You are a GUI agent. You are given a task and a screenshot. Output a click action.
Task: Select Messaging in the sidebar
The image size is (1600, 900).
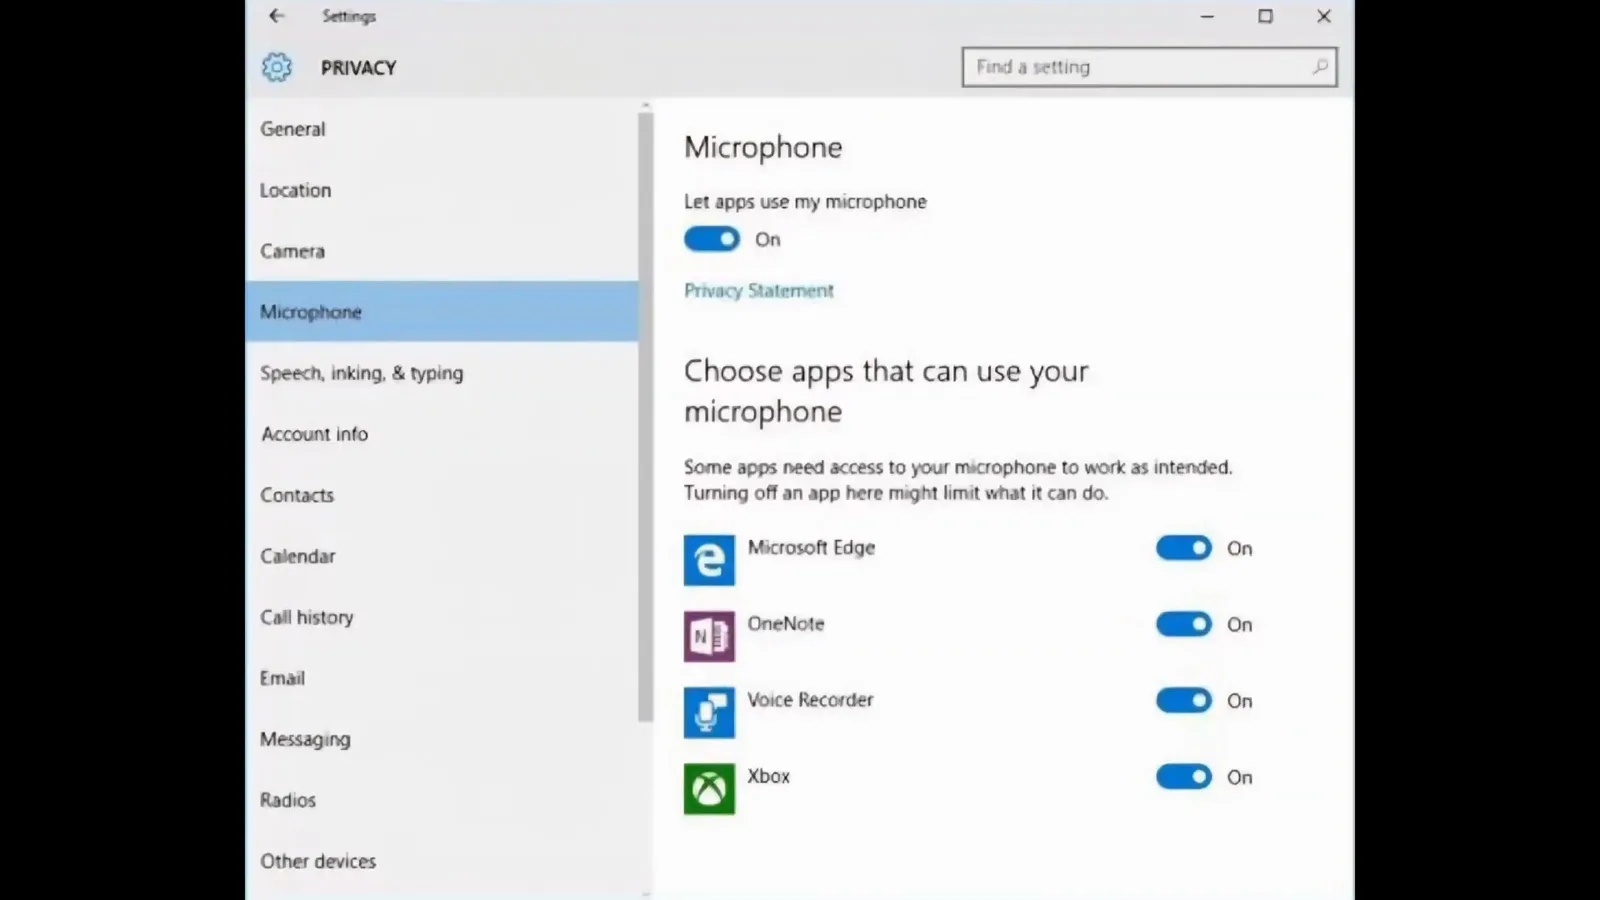tap(442, 739)
